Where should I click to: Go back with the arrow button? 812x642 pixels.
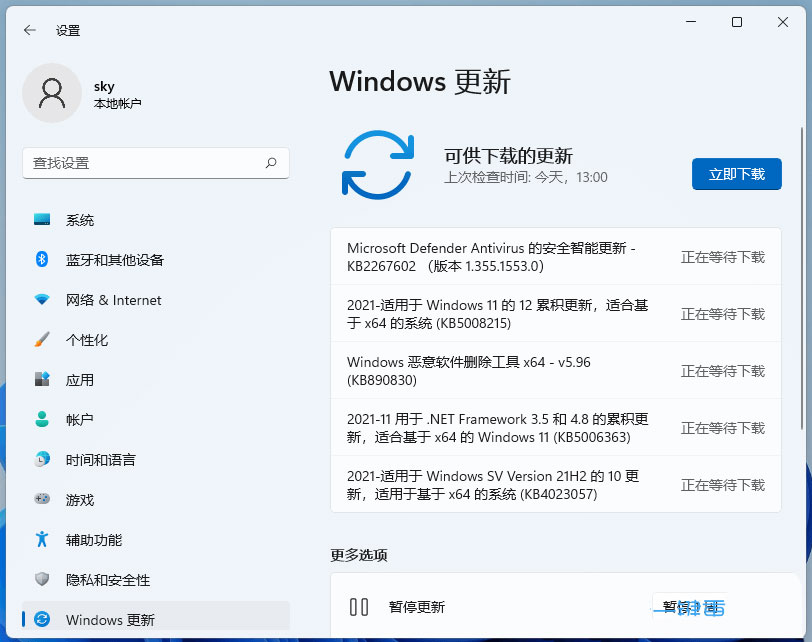tap(28, 30)
